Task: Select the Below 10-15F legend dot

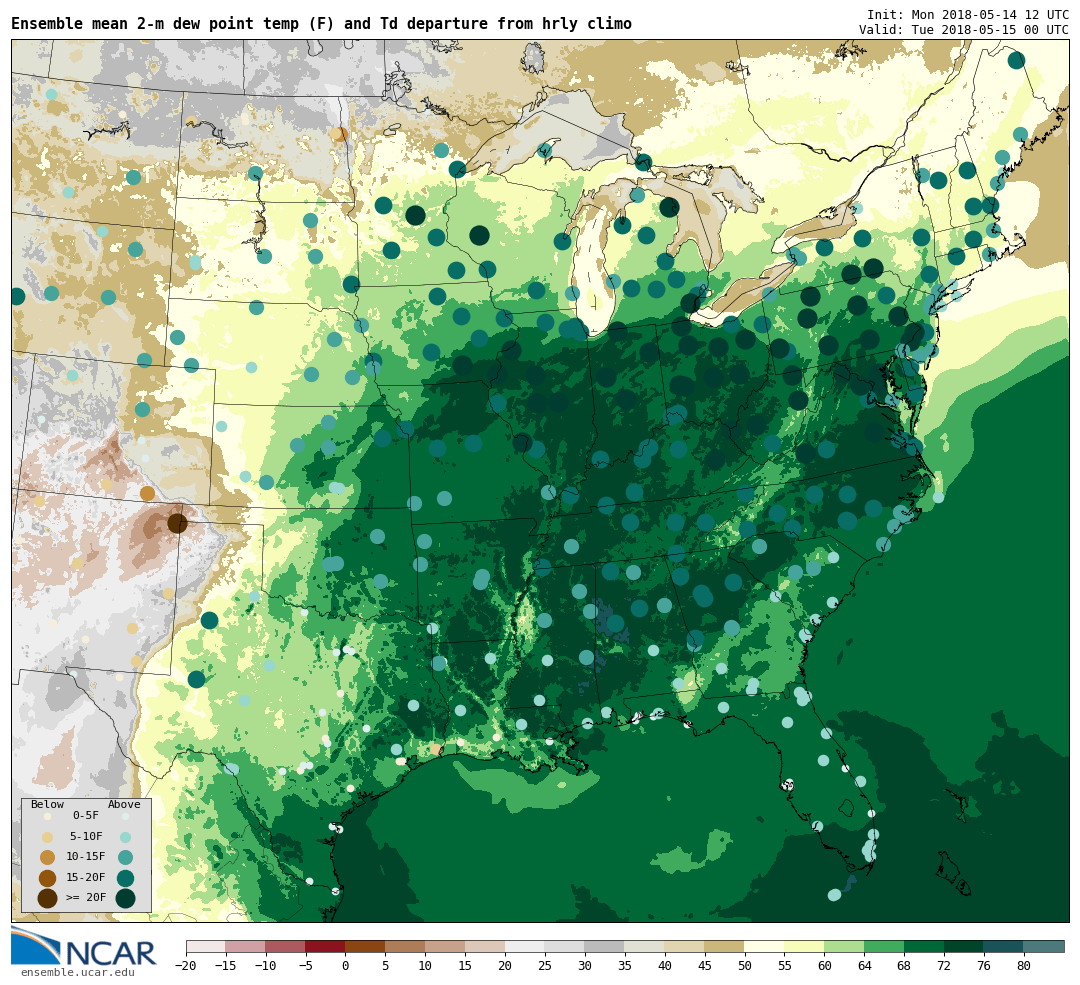Action: 48,858
